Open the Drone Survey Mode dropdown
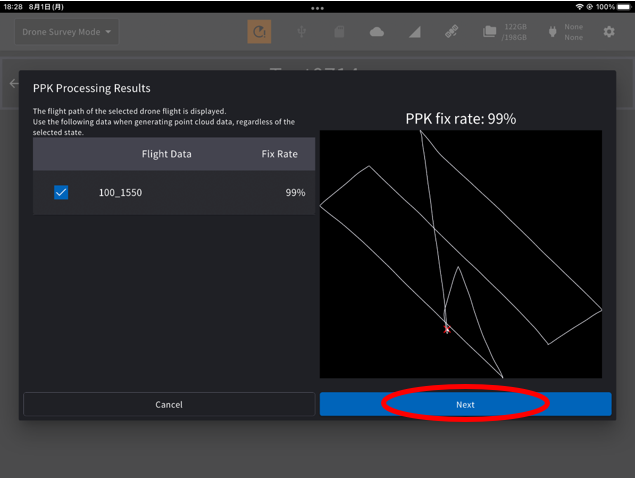The height and width of the screenshot is (480, 636). 67,32
